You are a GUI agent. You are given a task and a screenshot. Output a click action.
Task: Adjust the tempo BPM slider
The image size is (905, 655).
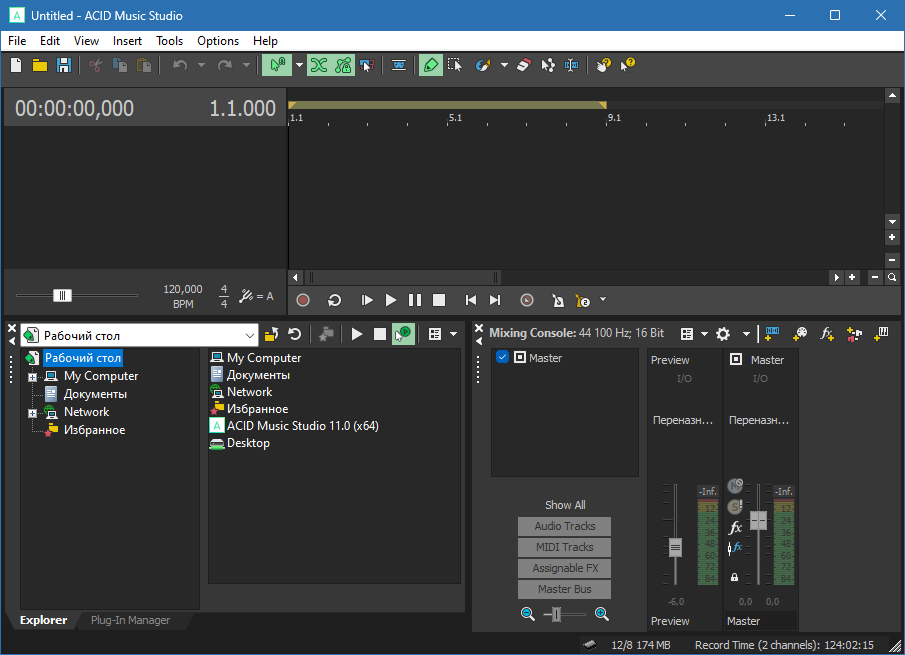[62, 295]
